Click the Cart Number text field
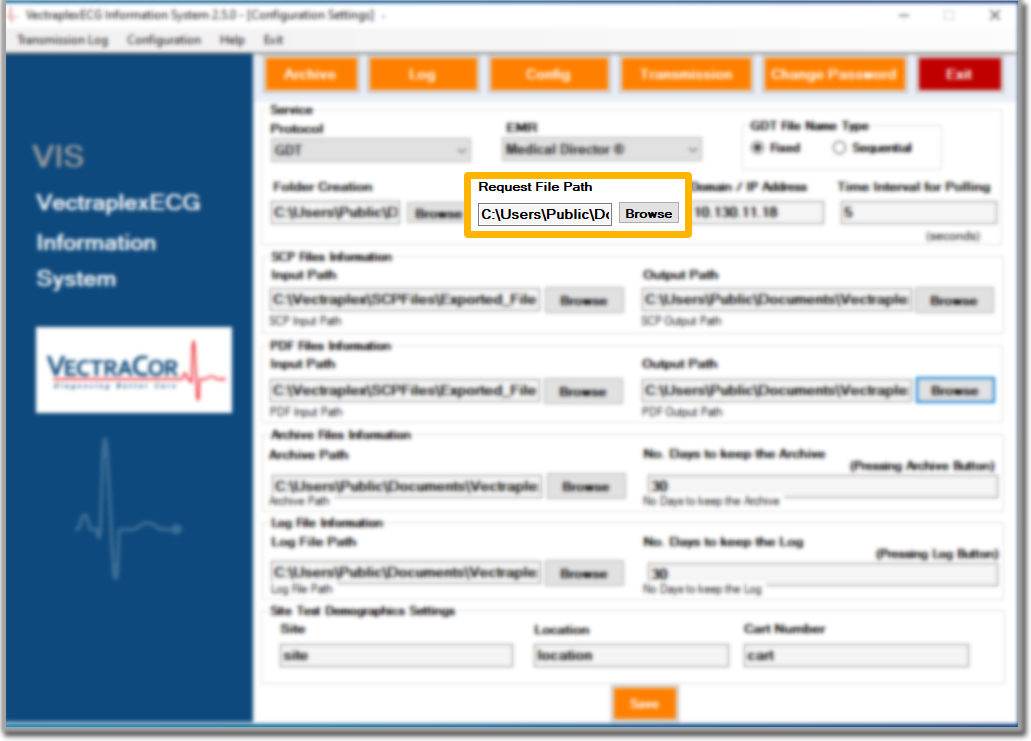The height and width of the screenshot is (741, 1031). tap(856, 656)
